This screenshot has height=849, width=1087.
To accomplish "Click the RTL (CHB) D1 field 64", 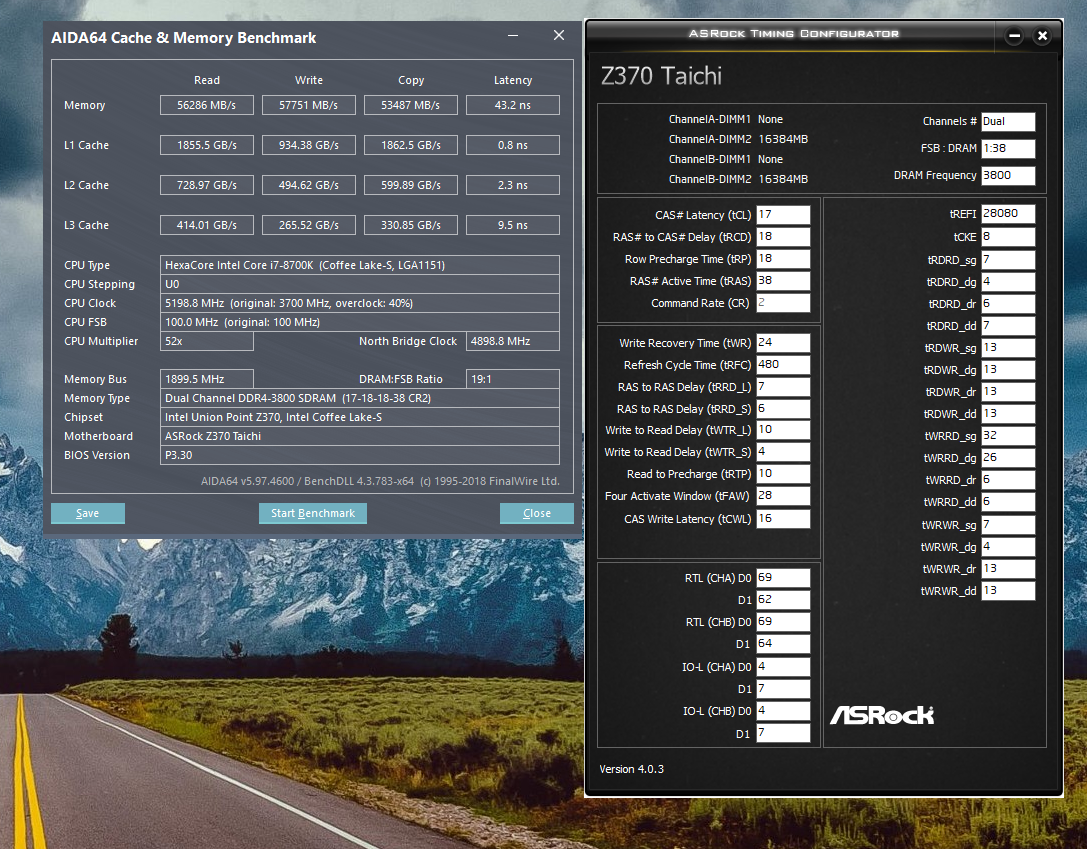I will (x=783, y=644).
